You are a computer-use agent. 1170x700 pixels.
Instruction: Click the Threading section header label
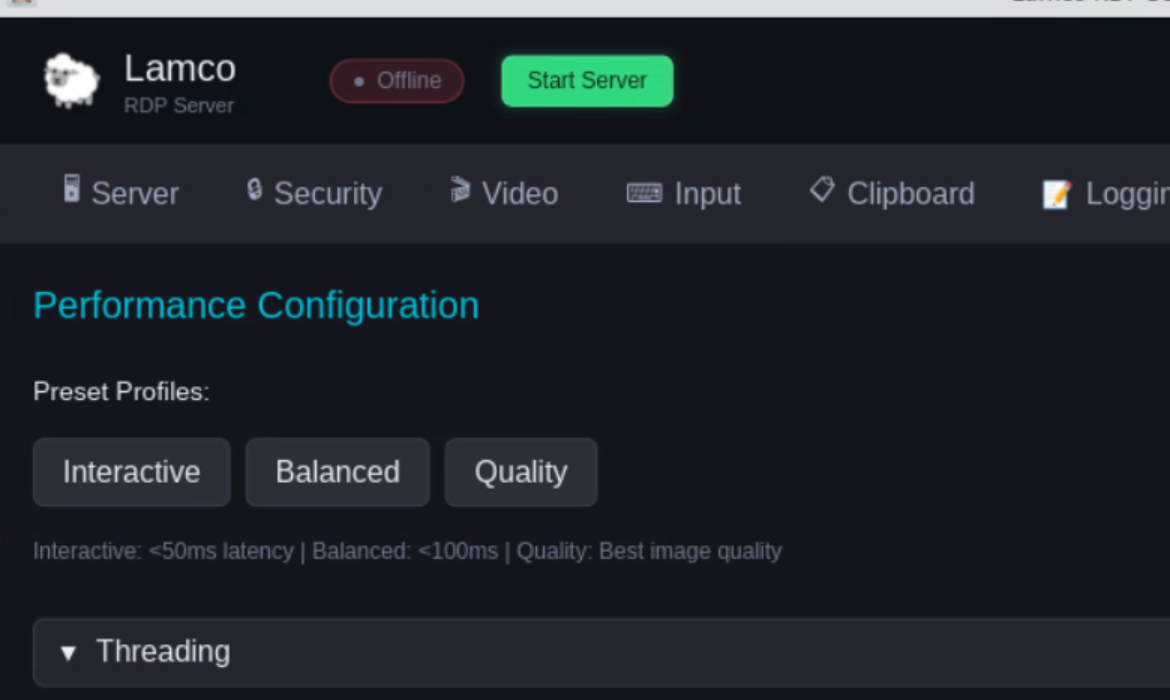(x=163, y=651)
